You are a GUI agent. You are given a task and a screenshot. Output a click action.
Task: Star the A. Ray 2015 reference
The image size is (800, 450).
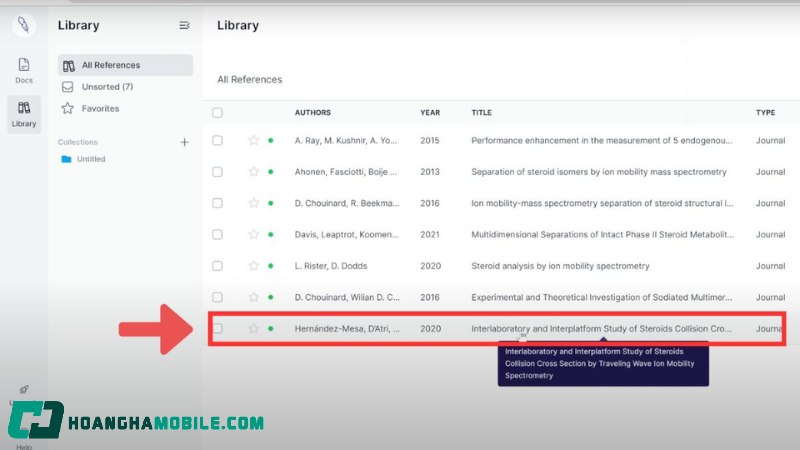[253, 141]
